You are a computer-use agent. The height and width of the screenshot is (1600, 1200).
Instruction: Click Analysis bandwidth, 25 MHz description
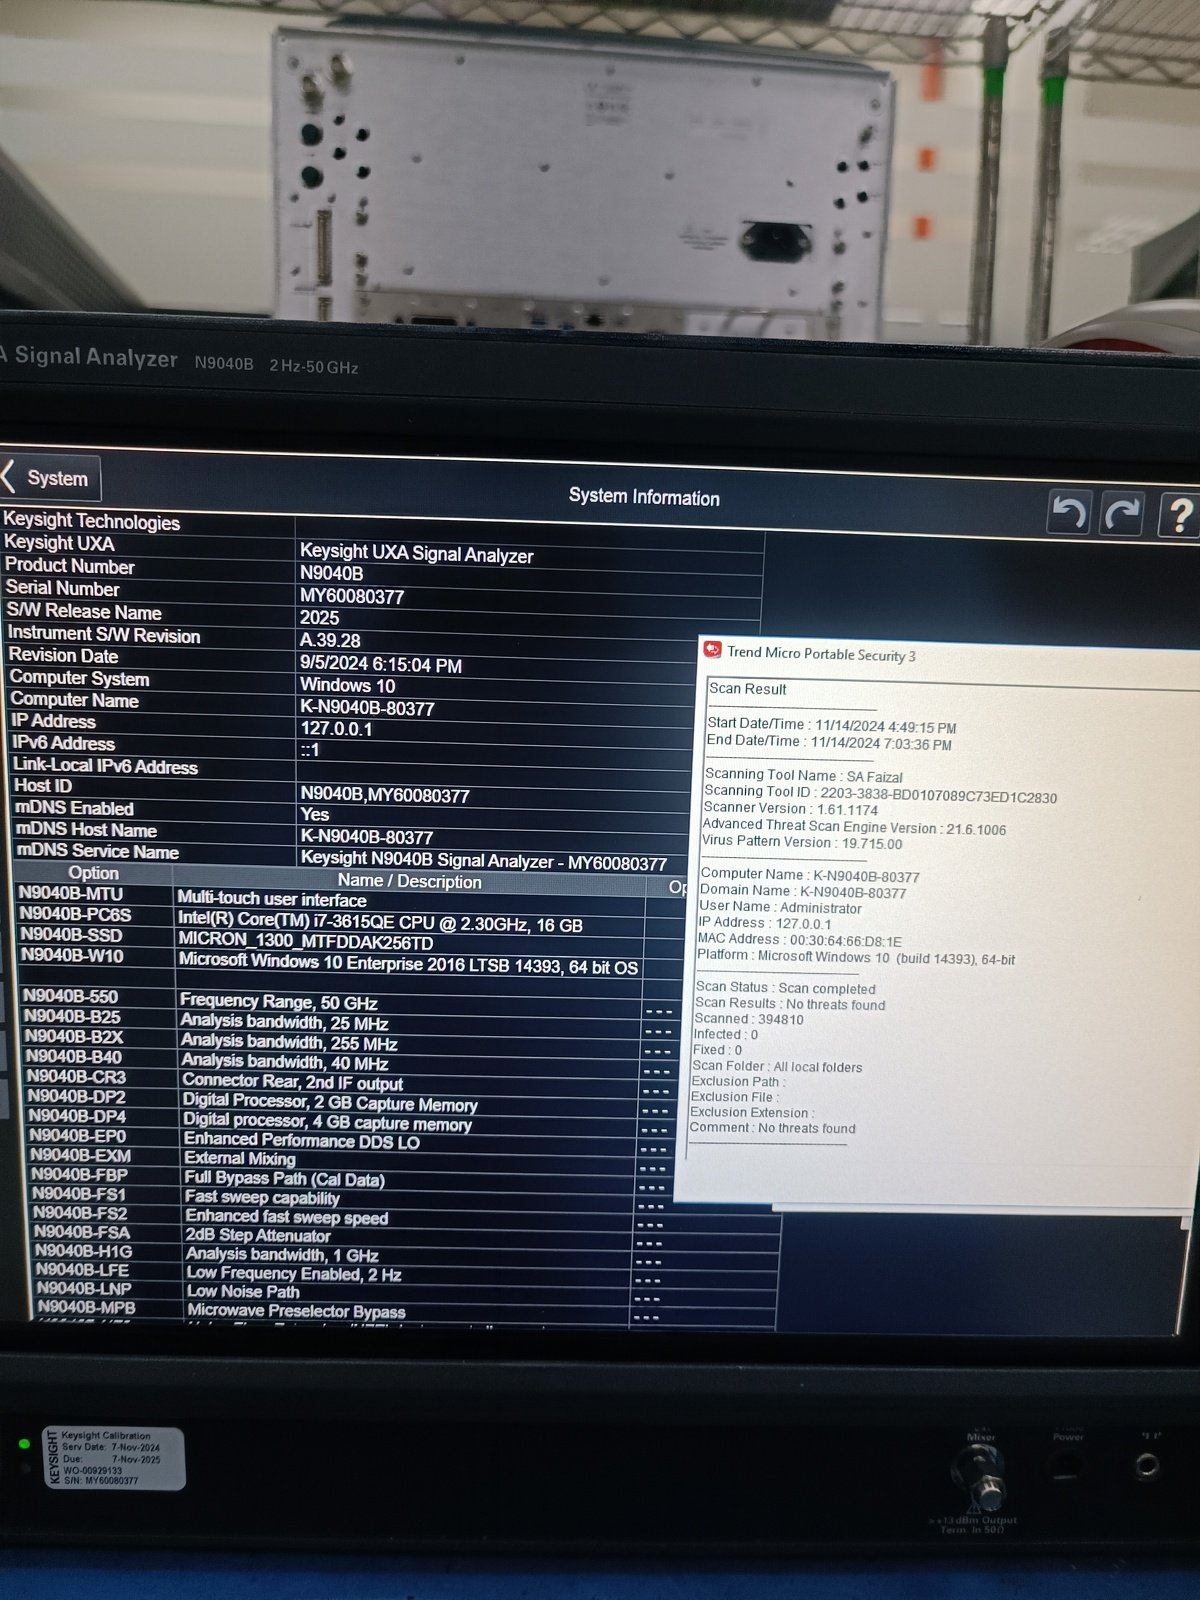click(285, 1022)
